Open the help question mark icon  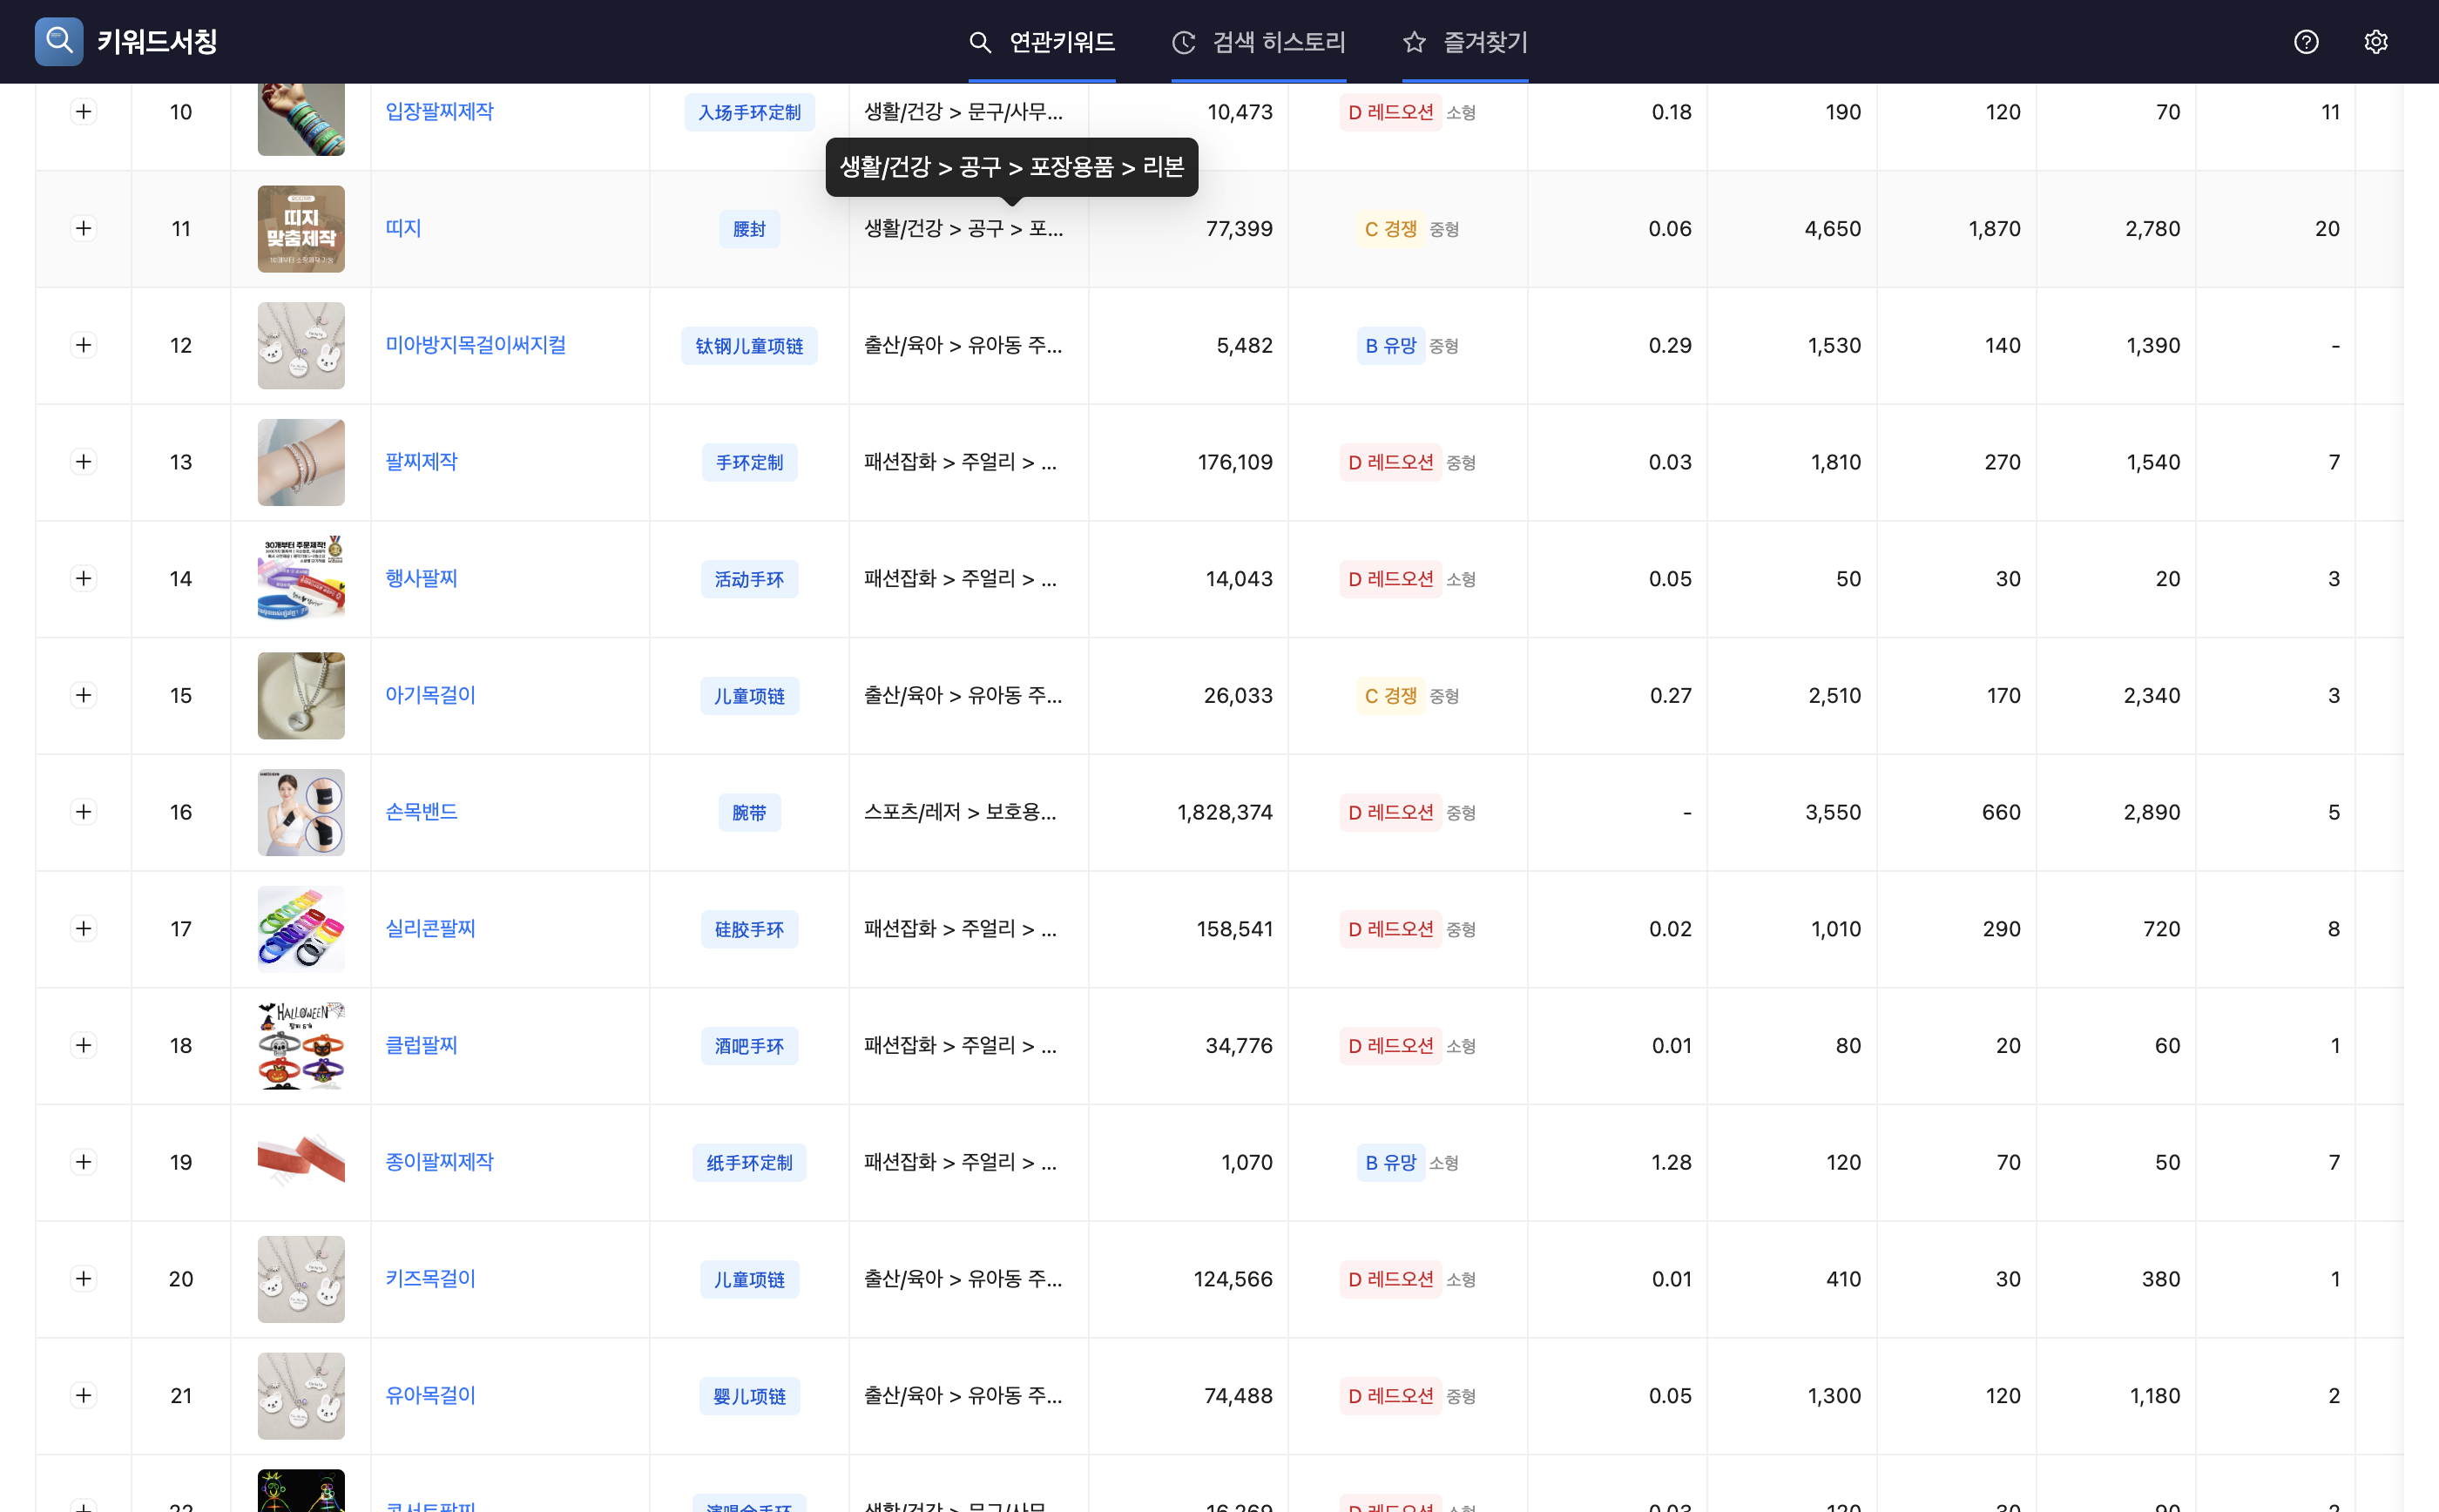(2306, 42)
